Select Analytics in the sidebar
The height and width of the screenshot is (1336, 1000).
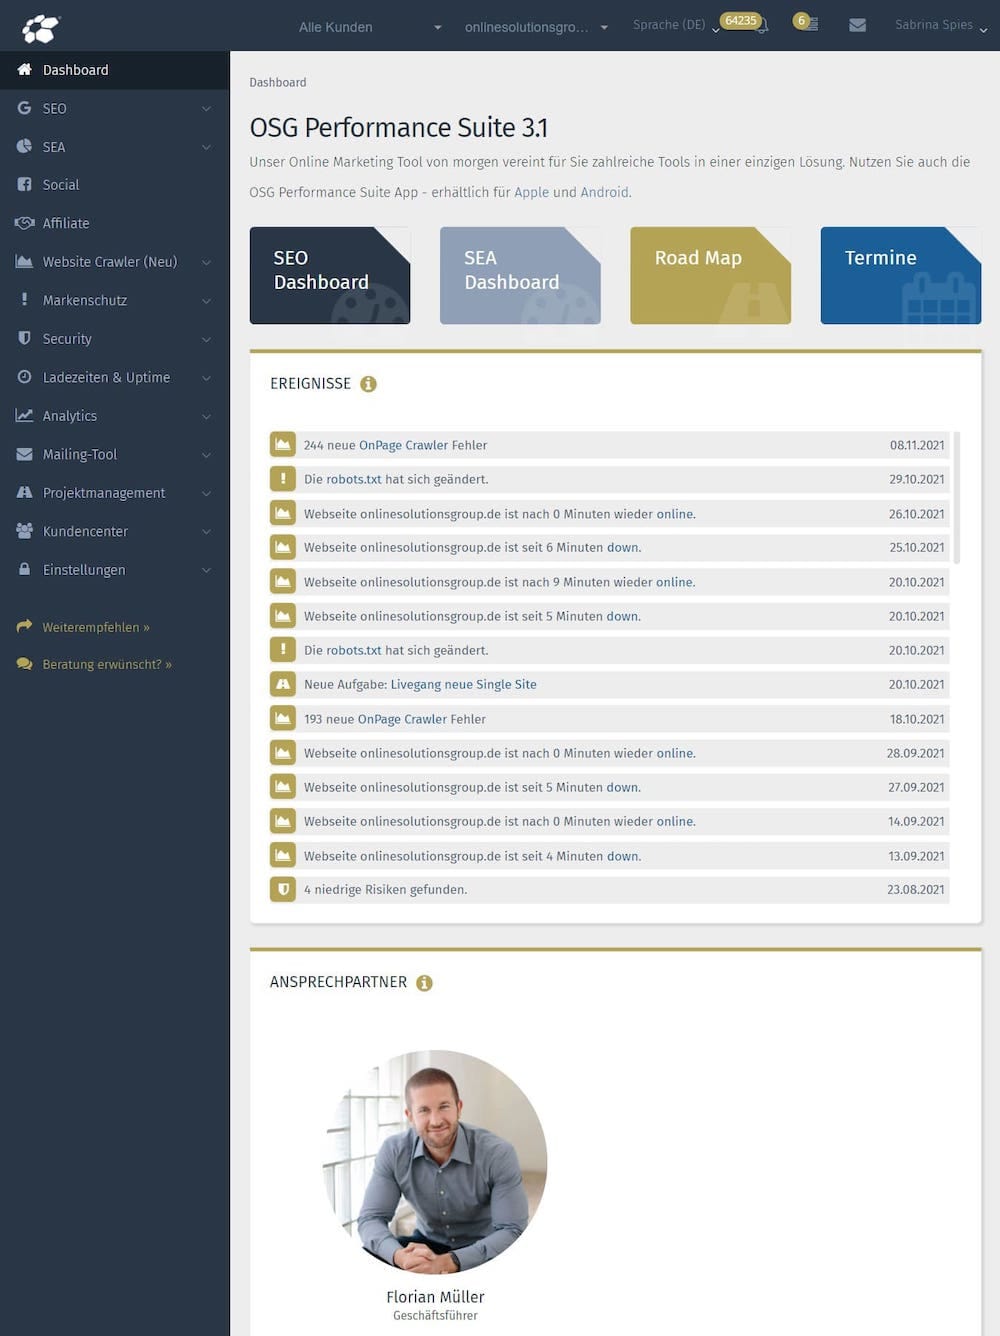coord(115,416)
